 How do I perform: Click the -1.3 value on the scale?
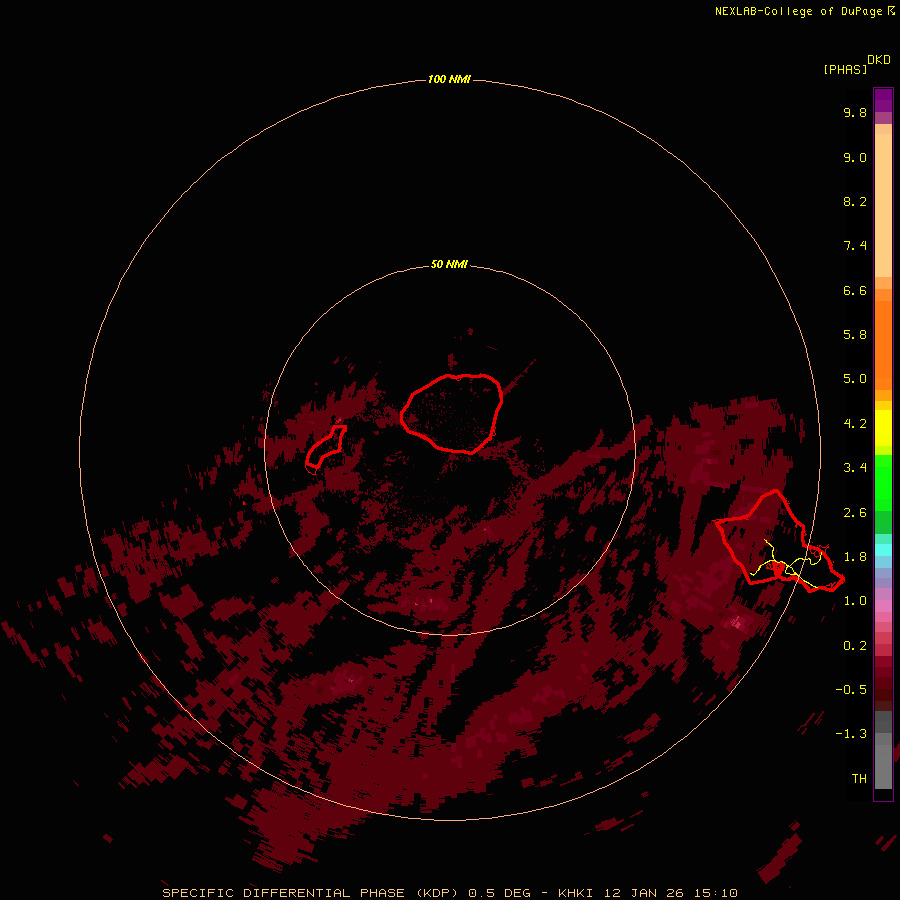click(x=851, y=734)
